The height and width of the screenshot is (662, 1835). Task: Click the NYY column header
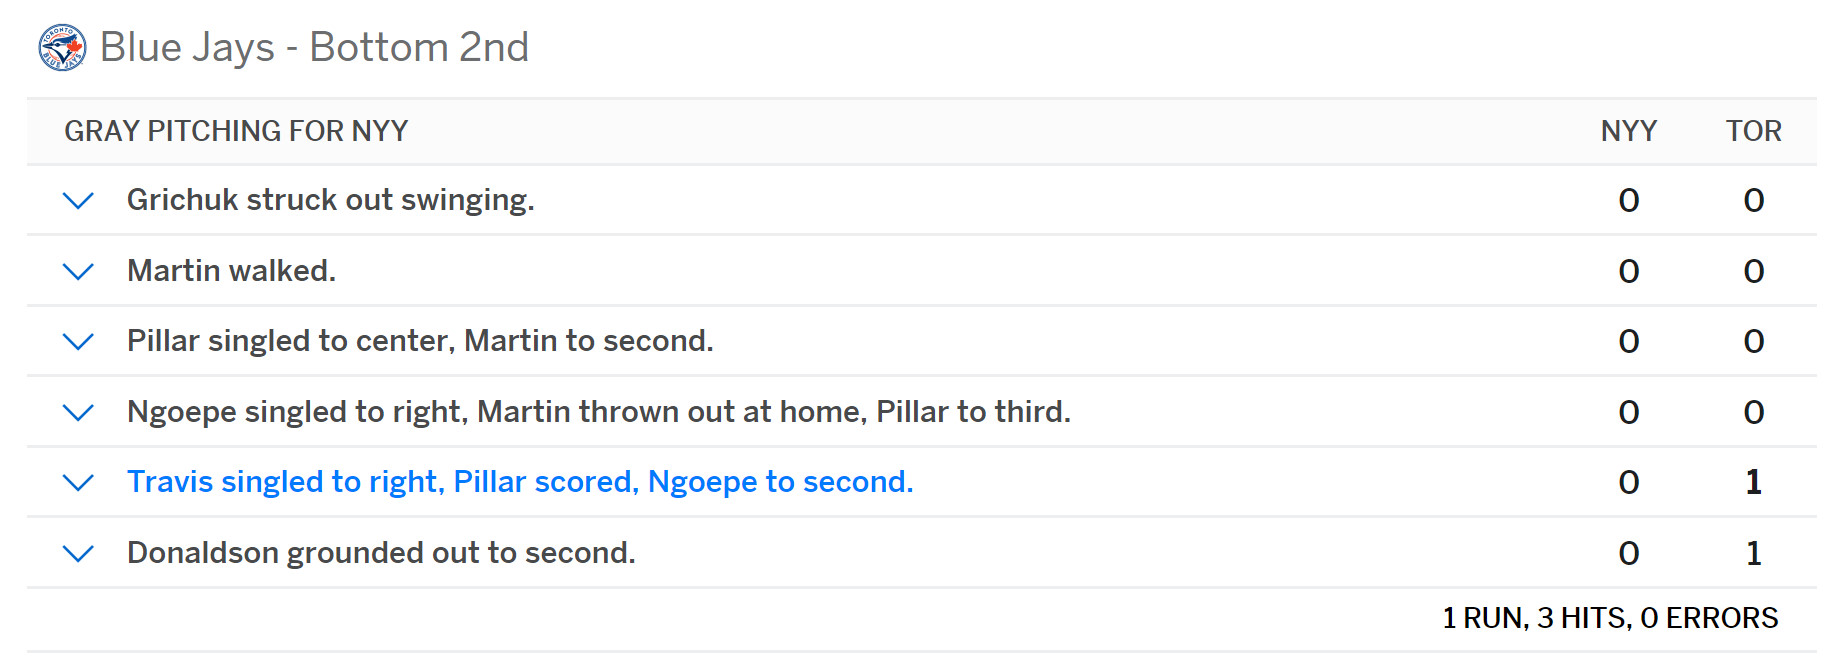[1629, 131]
